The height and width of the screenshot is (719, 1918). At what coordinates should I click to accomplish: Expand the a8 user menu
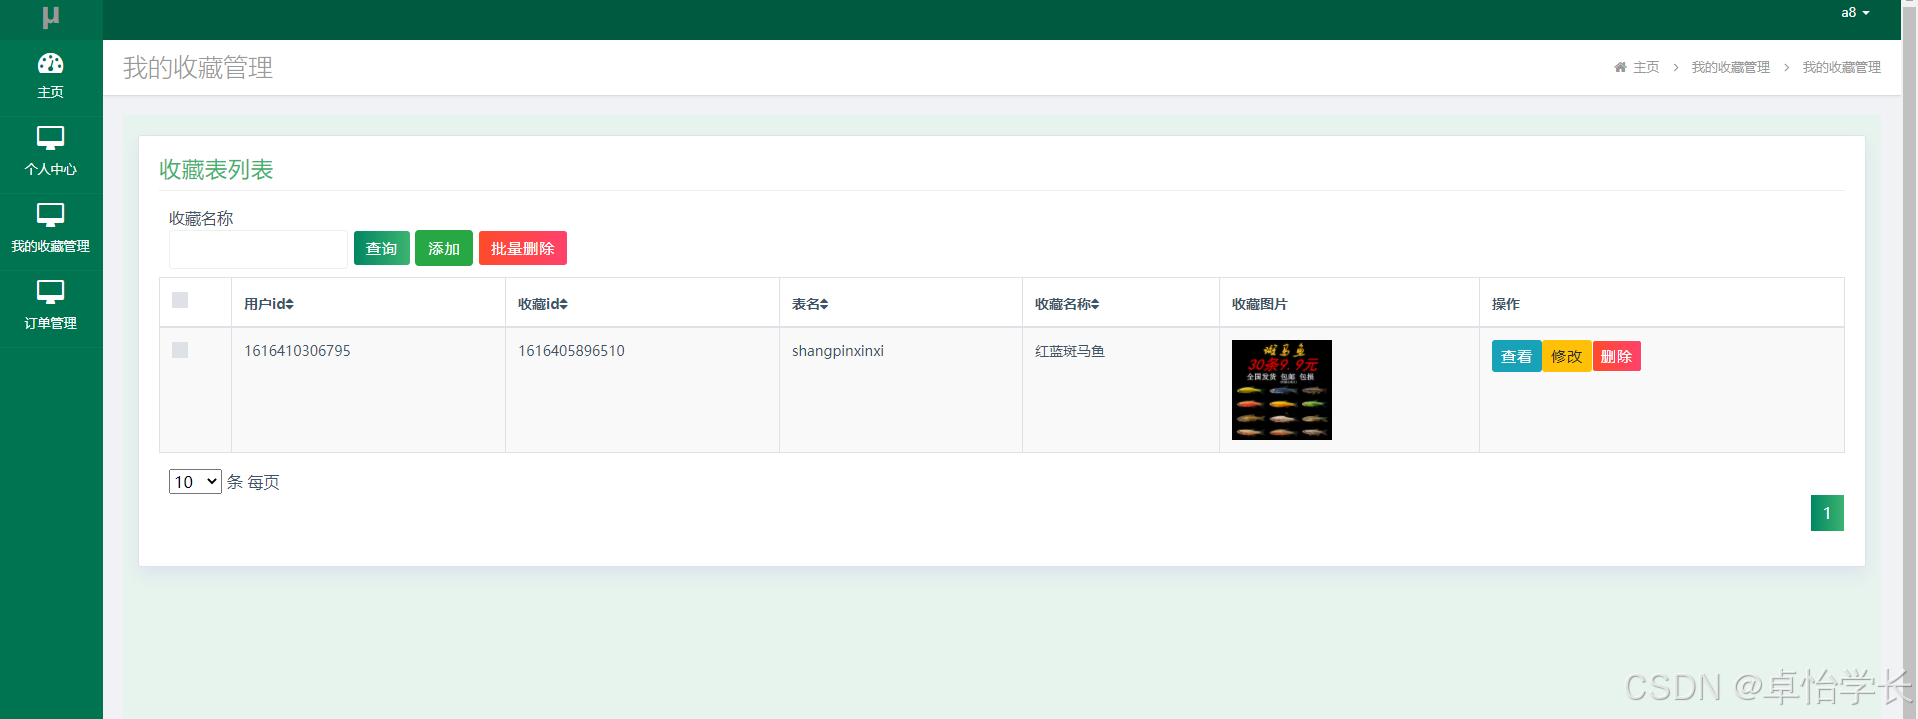[1855, 13]
